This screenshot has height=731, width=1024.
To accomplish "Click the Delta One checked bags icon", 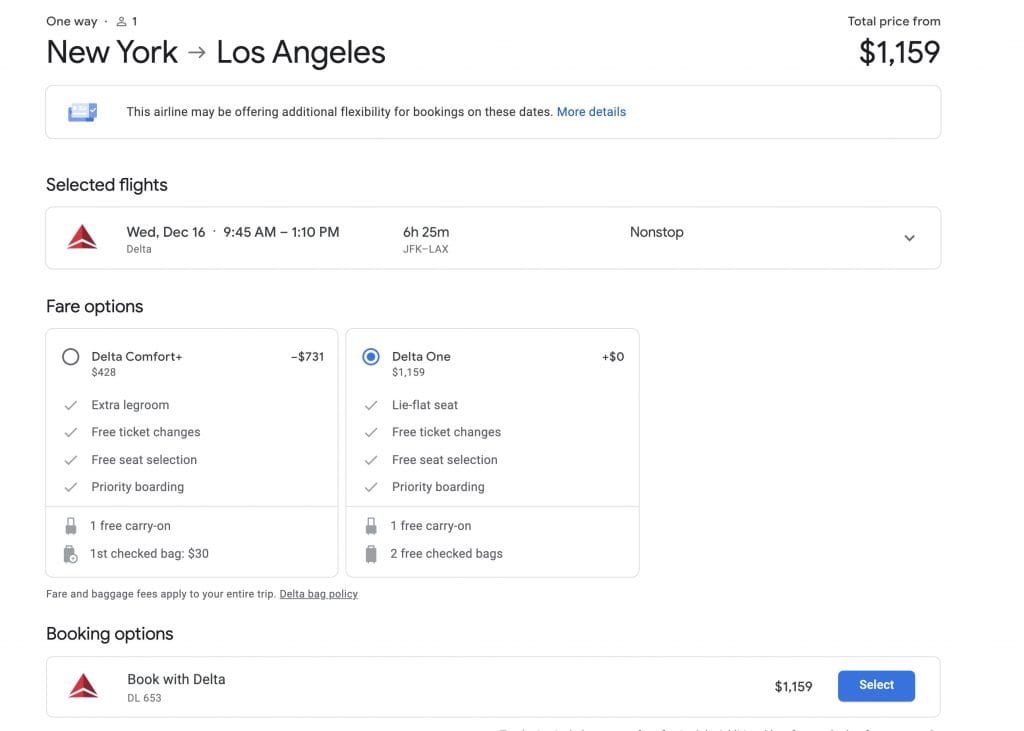I will (371, 554).
